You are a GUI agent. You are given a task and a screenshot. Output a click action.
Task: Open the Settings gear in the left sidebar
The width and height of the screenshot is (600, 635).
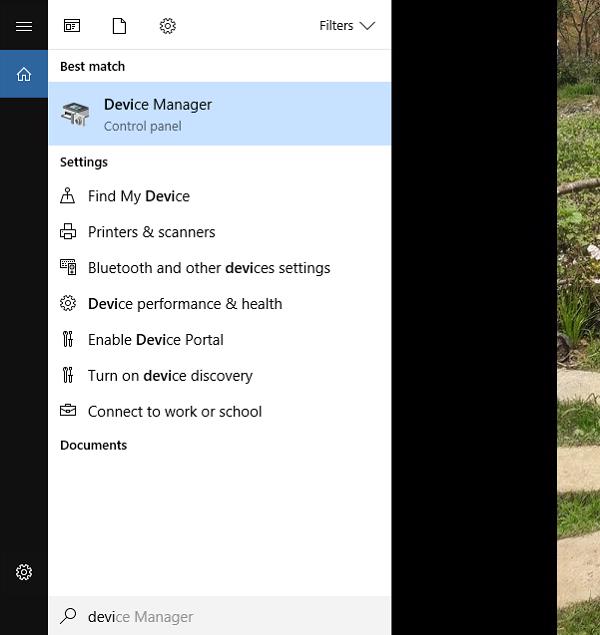24,572
